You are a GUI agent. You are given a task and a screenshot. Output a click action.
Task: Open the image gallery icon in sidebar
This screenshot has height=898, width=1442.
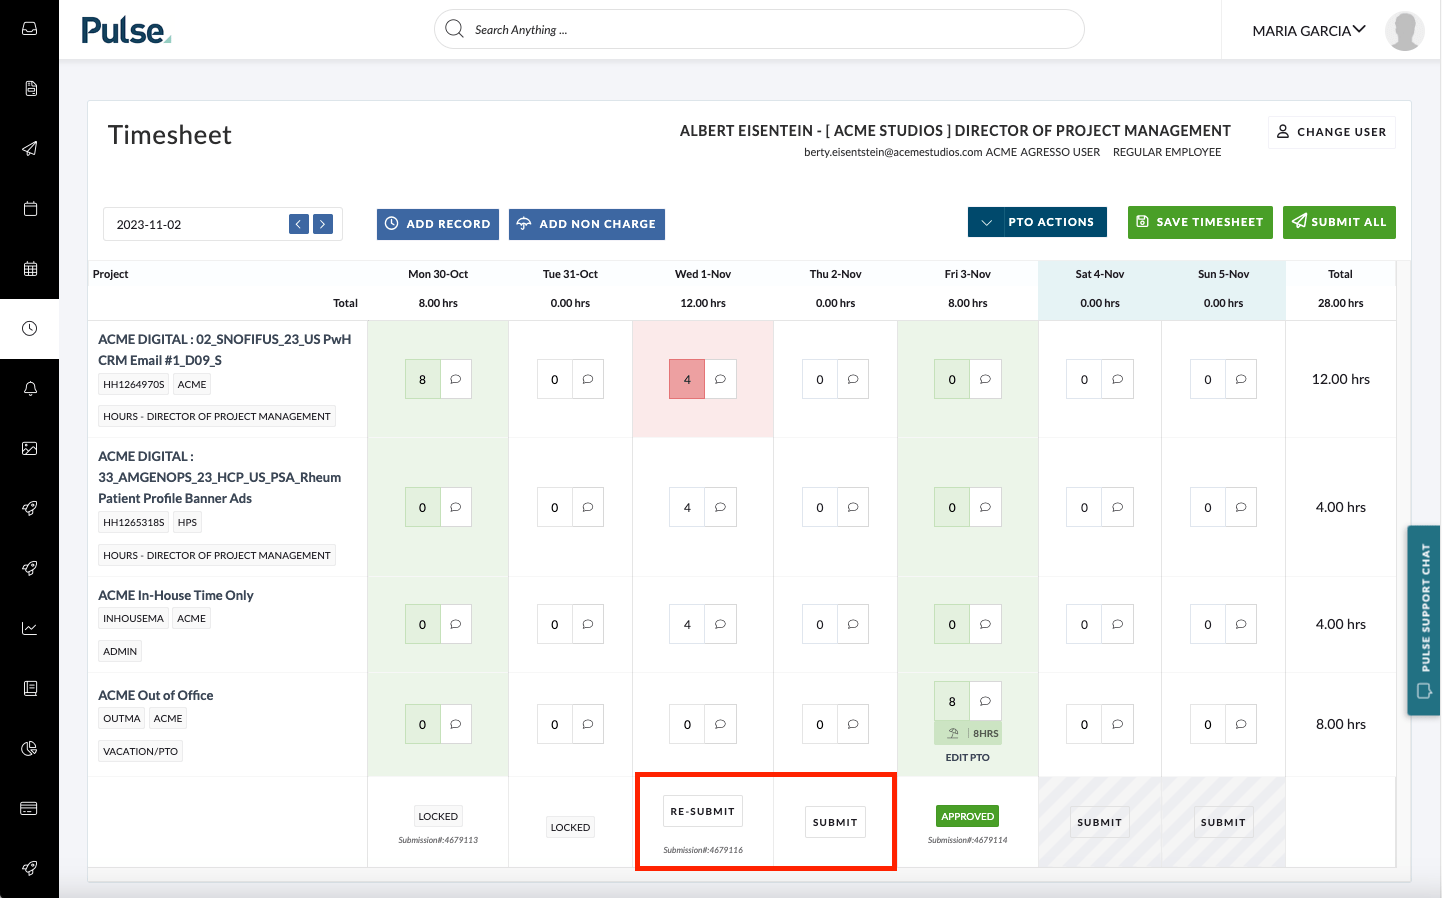pos(30,449)
